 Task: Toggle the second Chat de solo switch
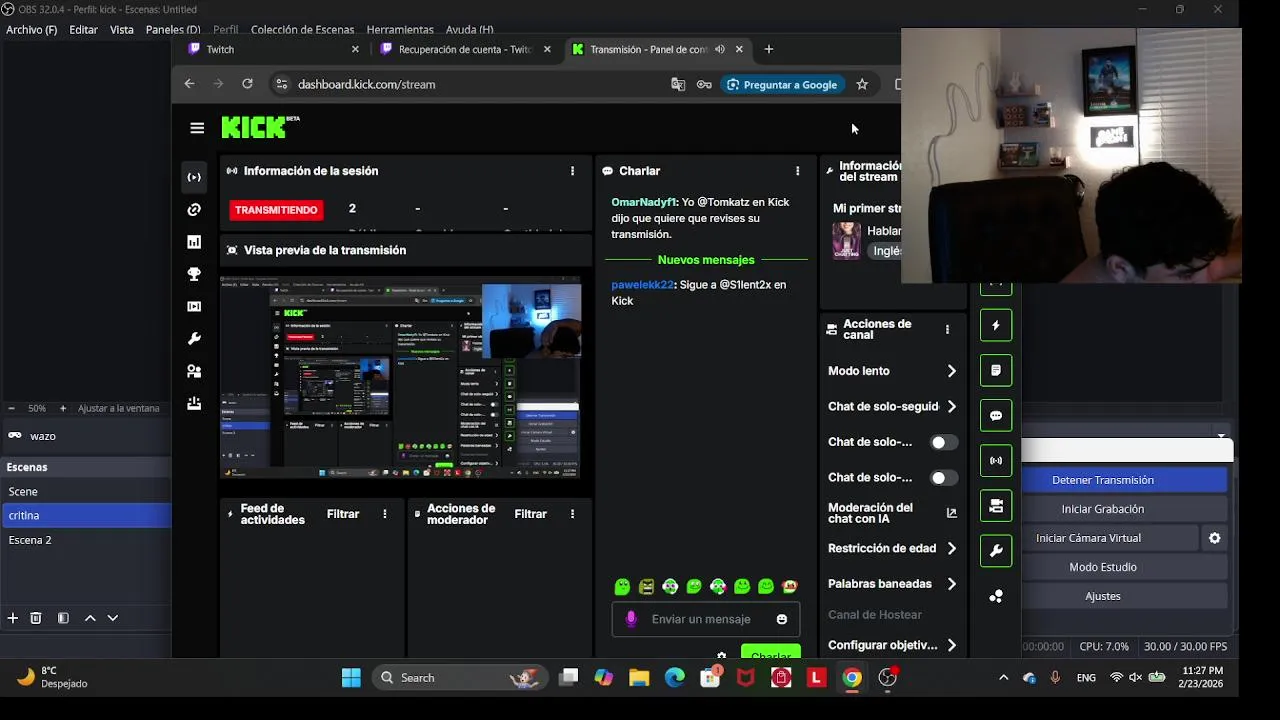(943, 478)
